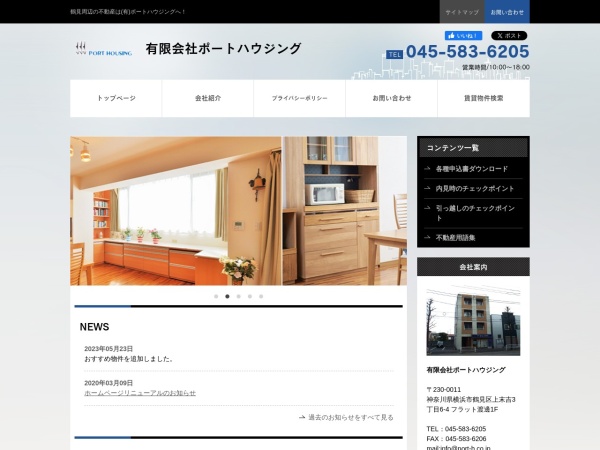Click the 有限会社ポートハウジング site title
The width and height of the screenshot is (600, 450).
(223, 49)
